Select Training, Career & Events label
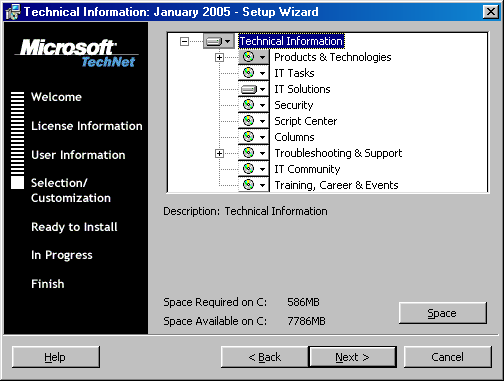 click(x=336, y=185)
